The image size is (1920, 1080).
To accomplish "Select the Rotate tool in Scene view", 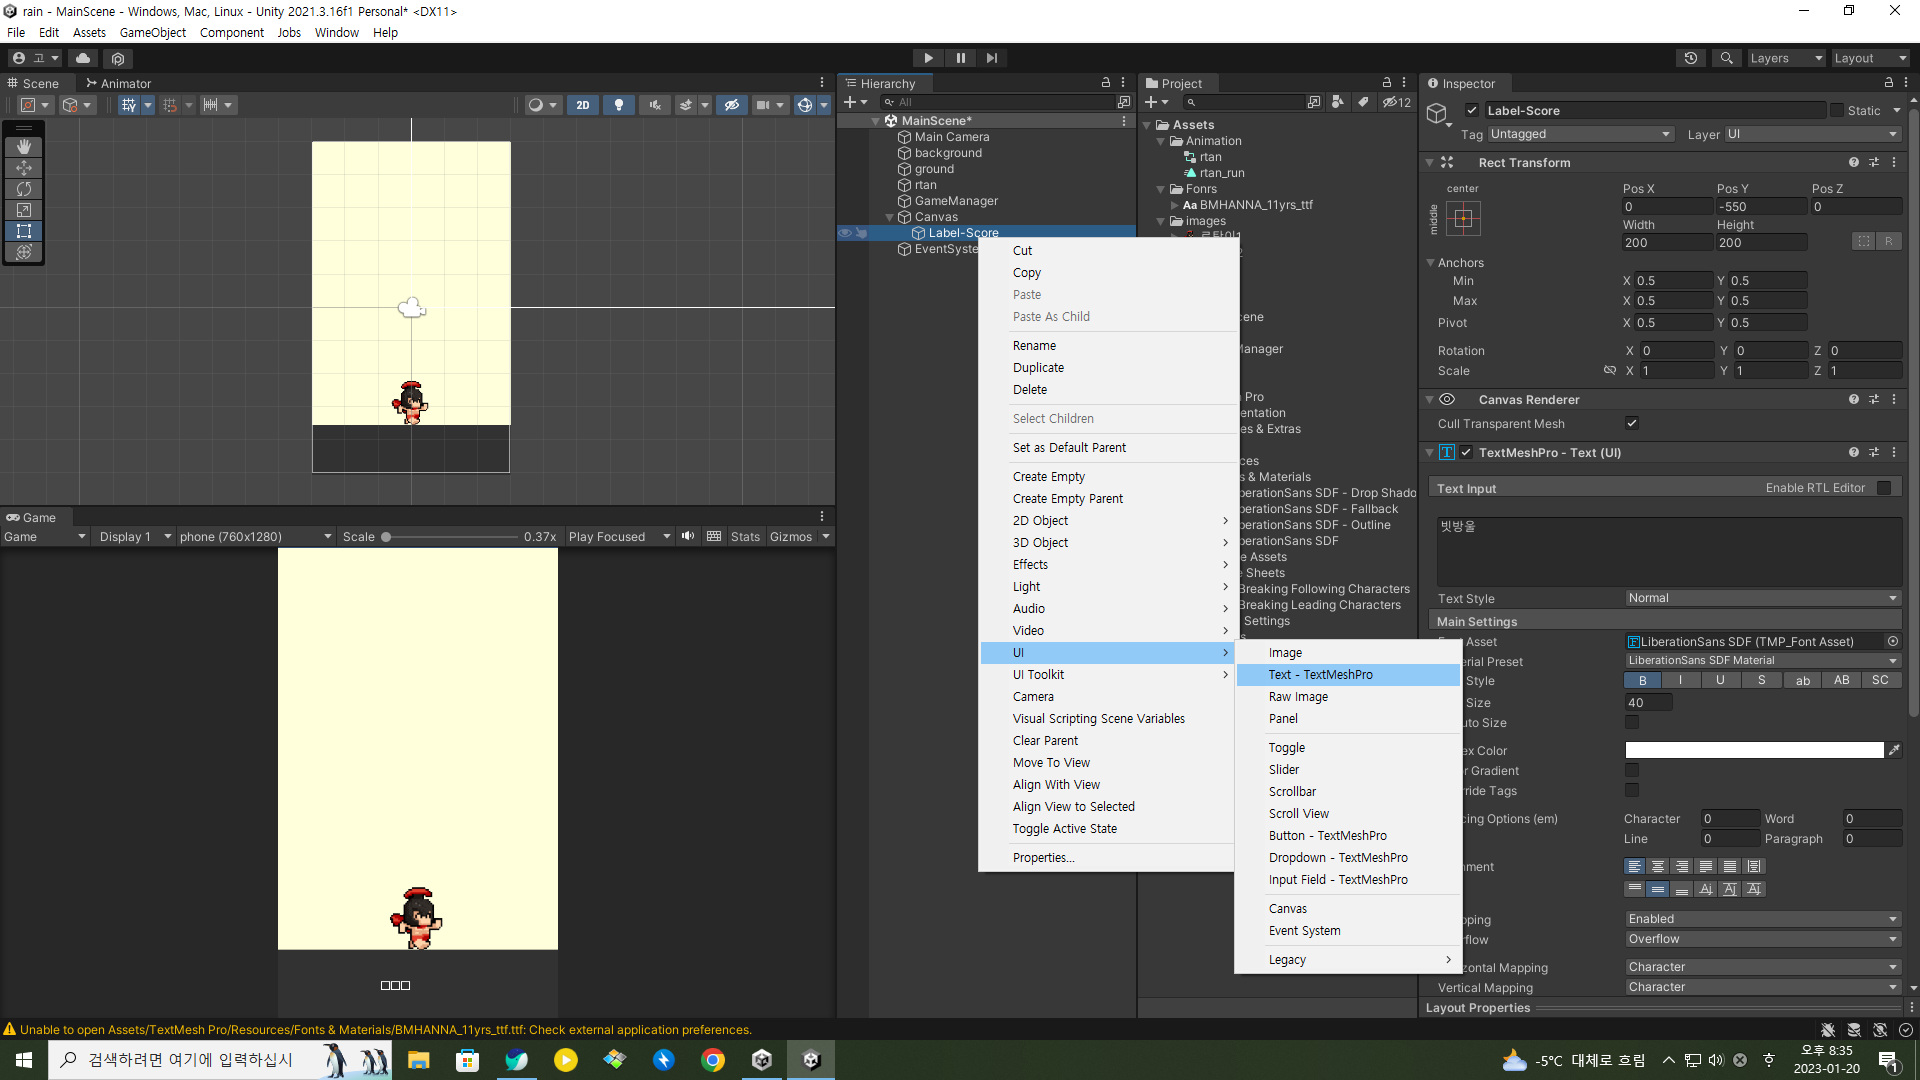I will pyautogui.click(x=24, y=189).
